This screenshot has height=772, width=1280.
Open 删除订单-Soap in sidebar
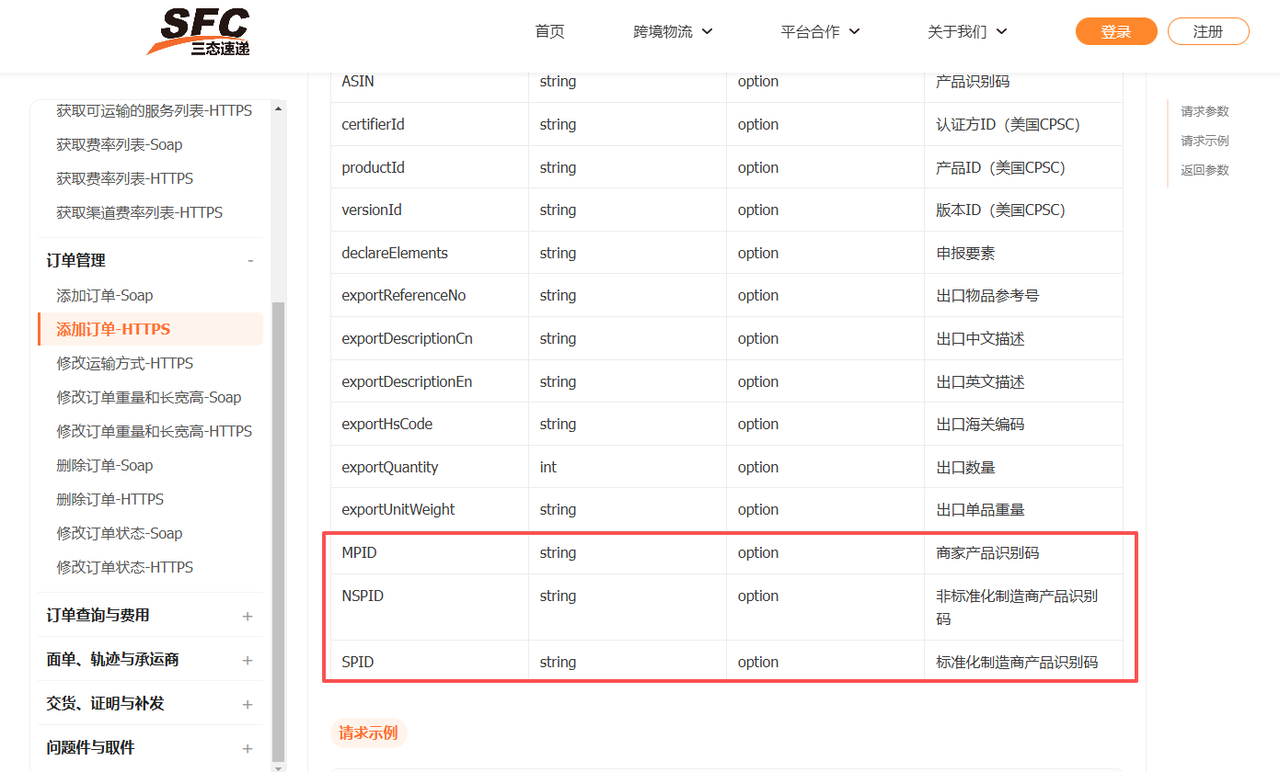click(105, 466)
